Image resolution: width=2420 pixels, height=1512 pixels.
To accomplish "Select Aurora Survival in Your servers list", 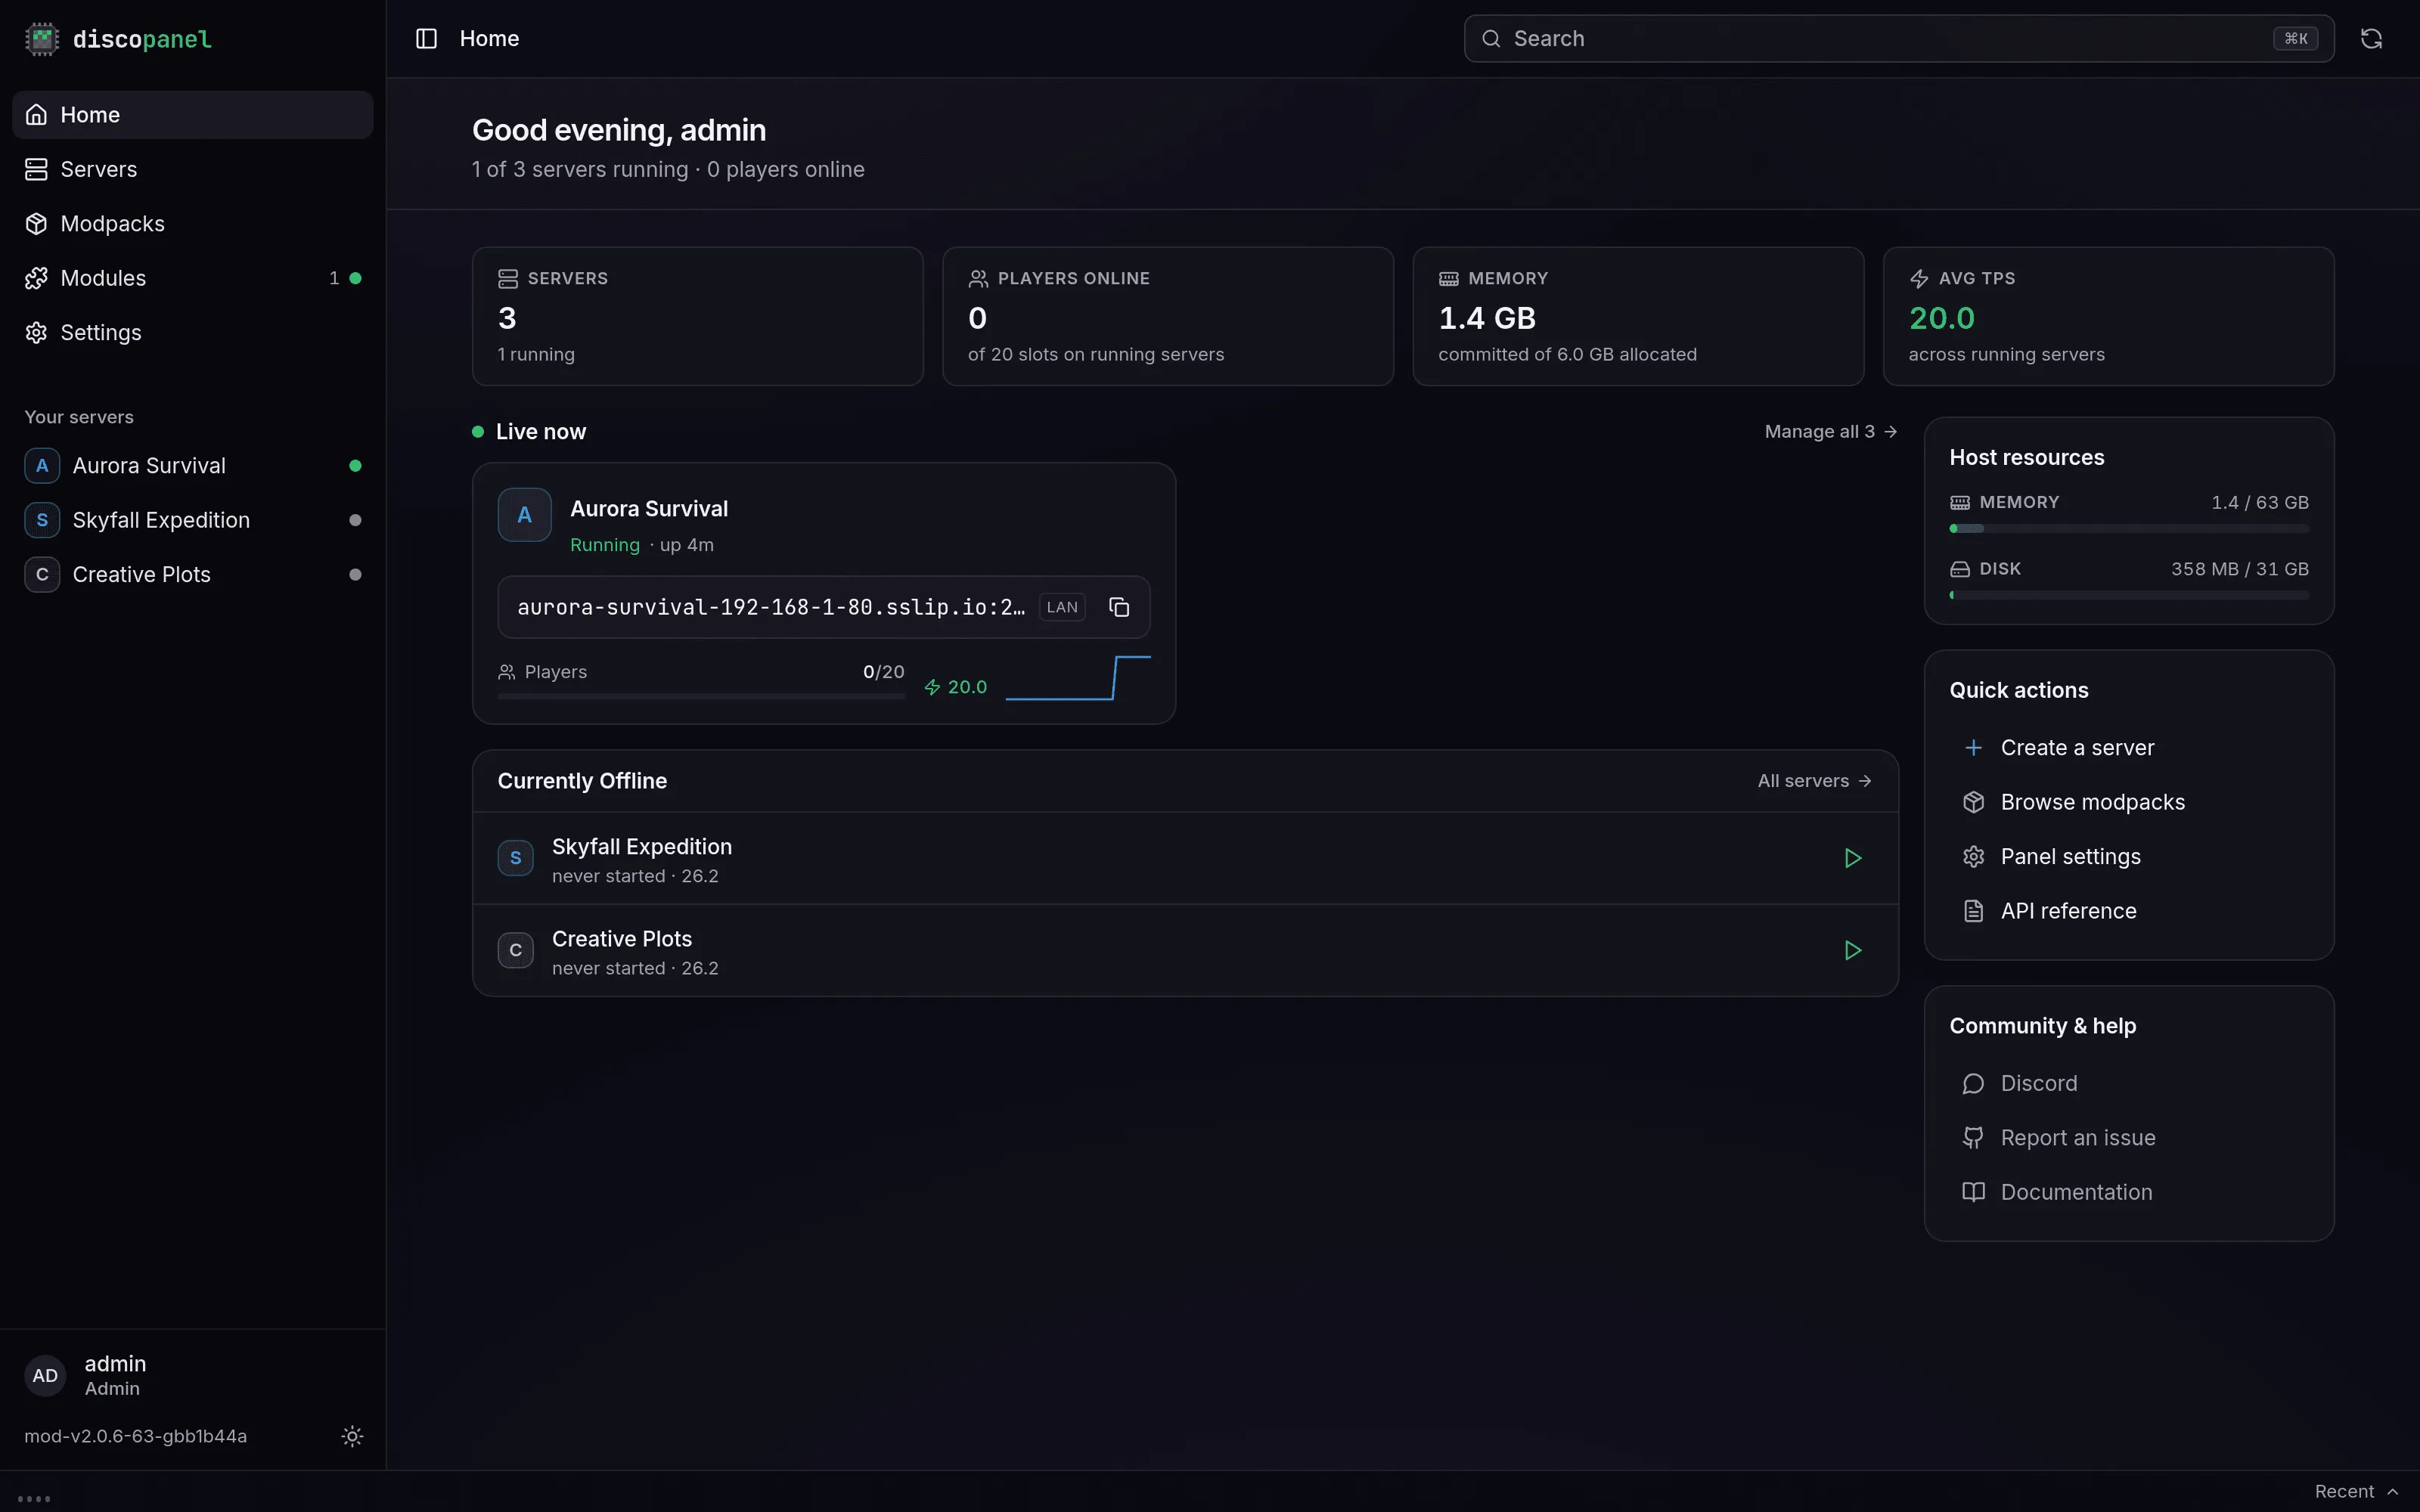I will coord(192,466).
